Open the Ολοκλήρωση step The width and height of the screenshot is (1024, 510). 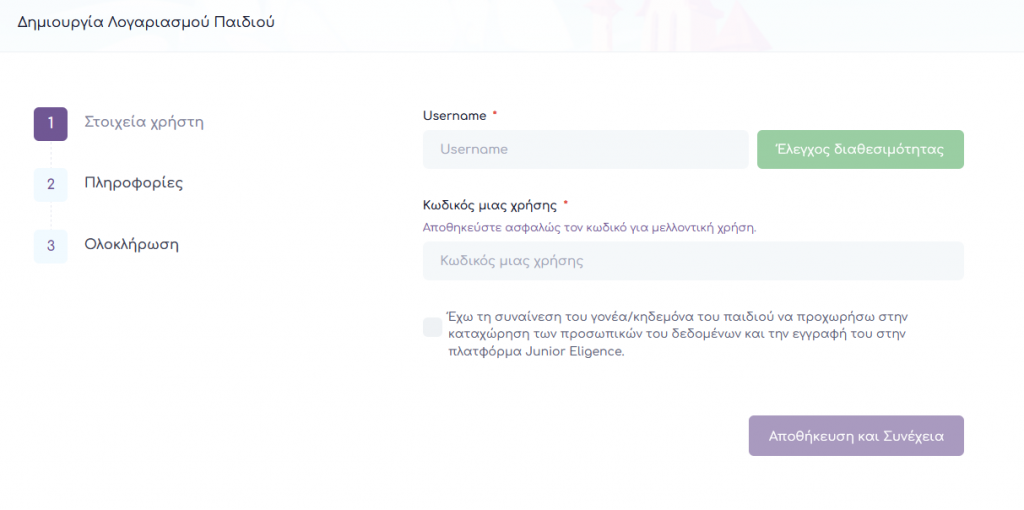(x=131, y=244)
